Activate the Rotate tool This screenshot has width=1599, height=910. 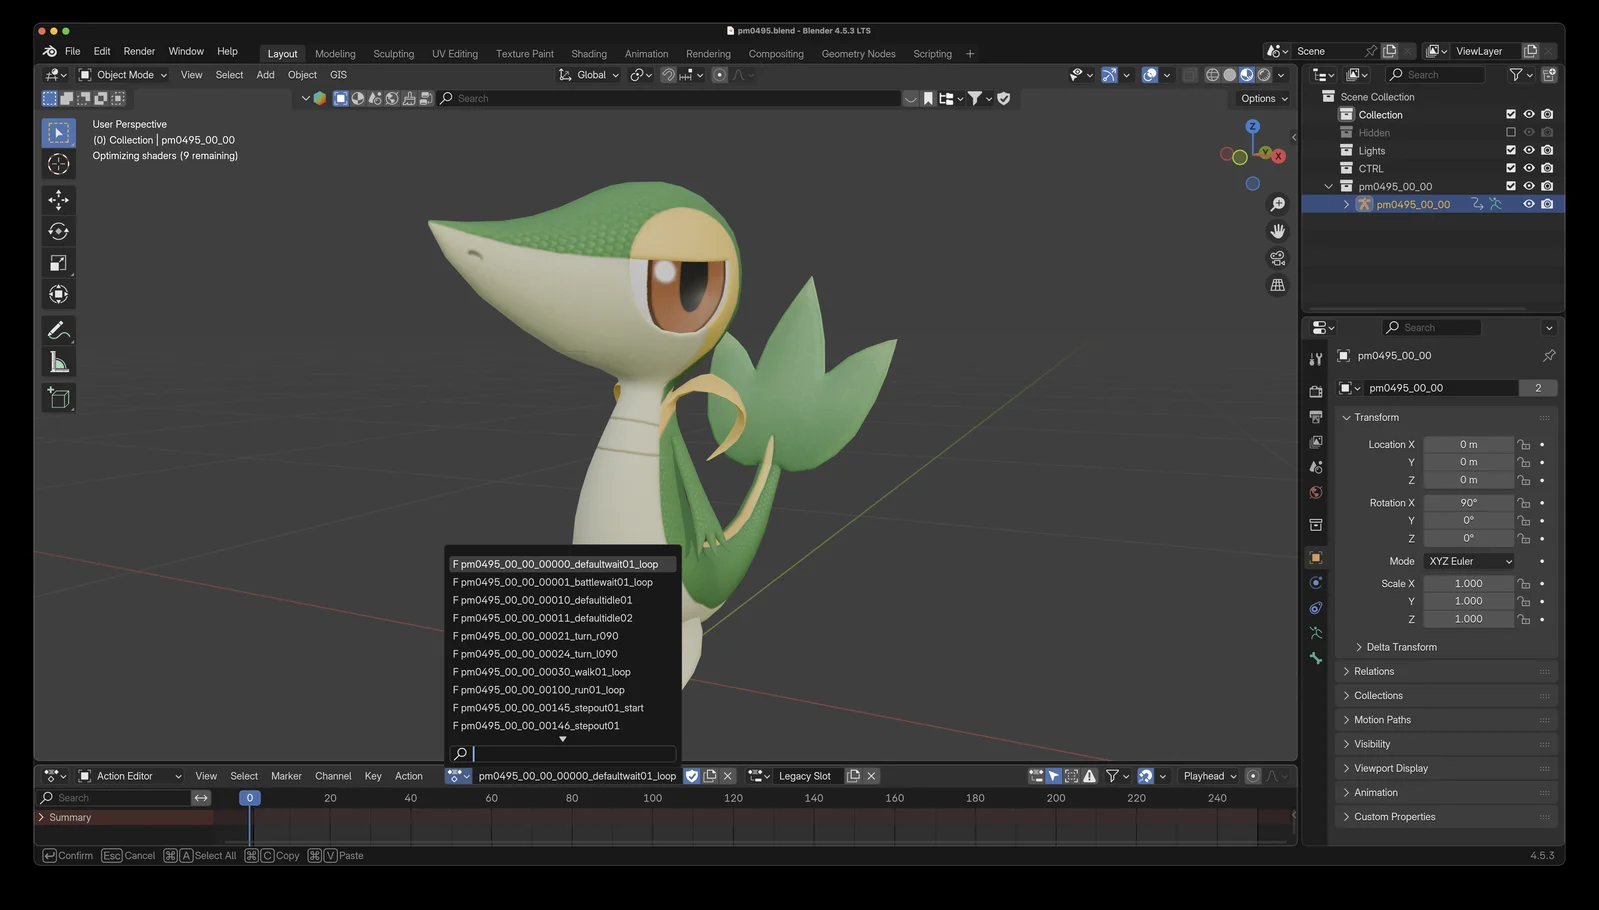(x=58, y=232)
